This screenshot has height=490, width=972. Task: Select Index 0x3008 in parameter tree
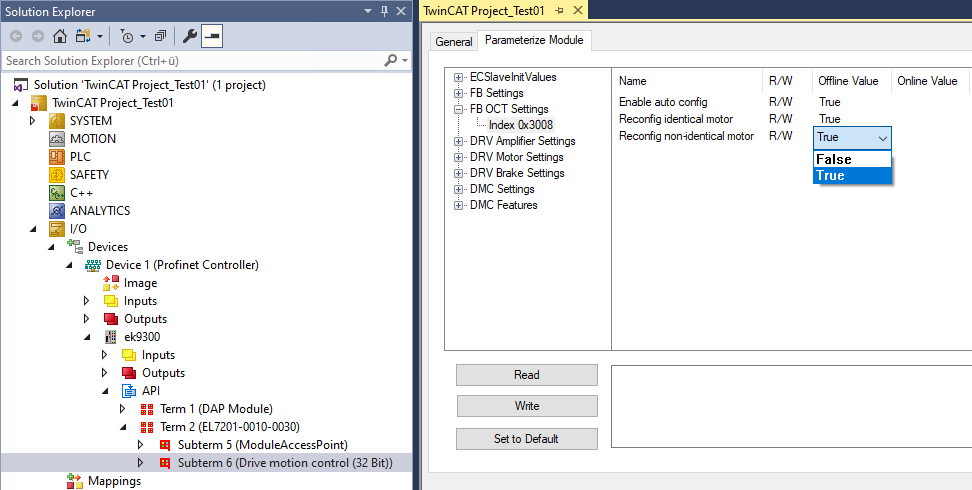tap(521, 125)
